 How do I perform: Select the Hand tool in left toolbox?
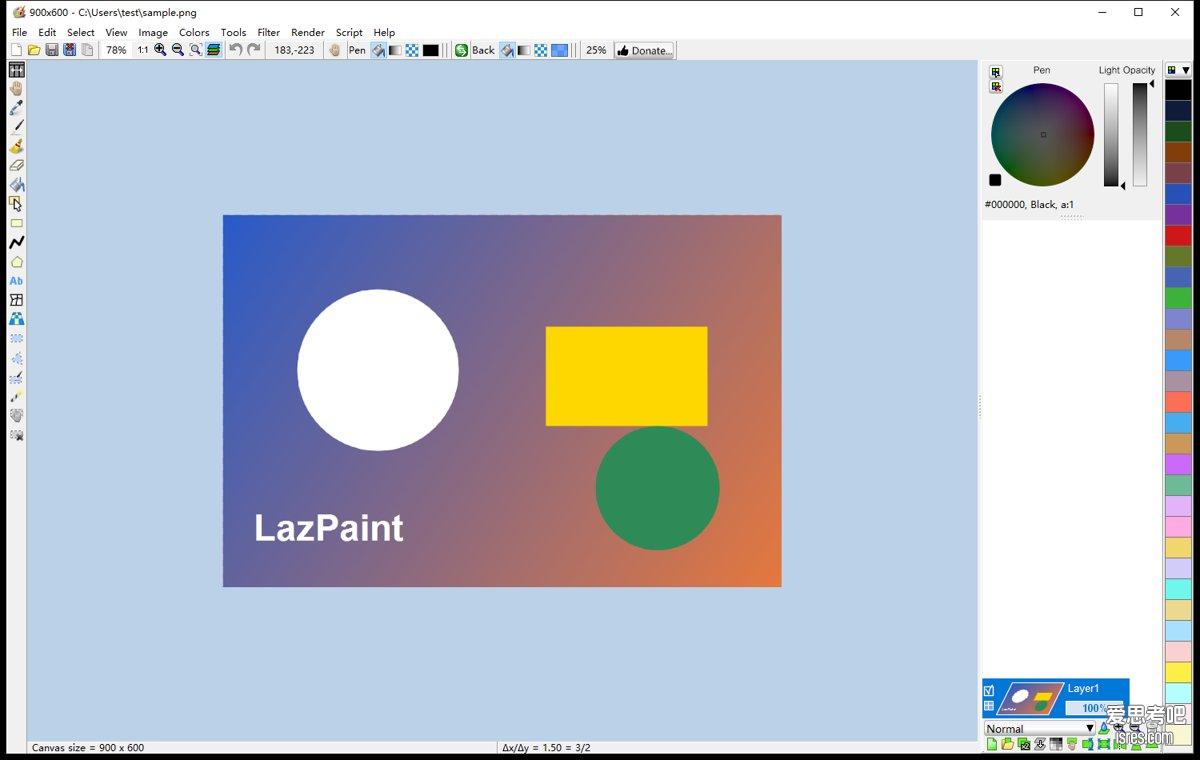coord(16,88)
